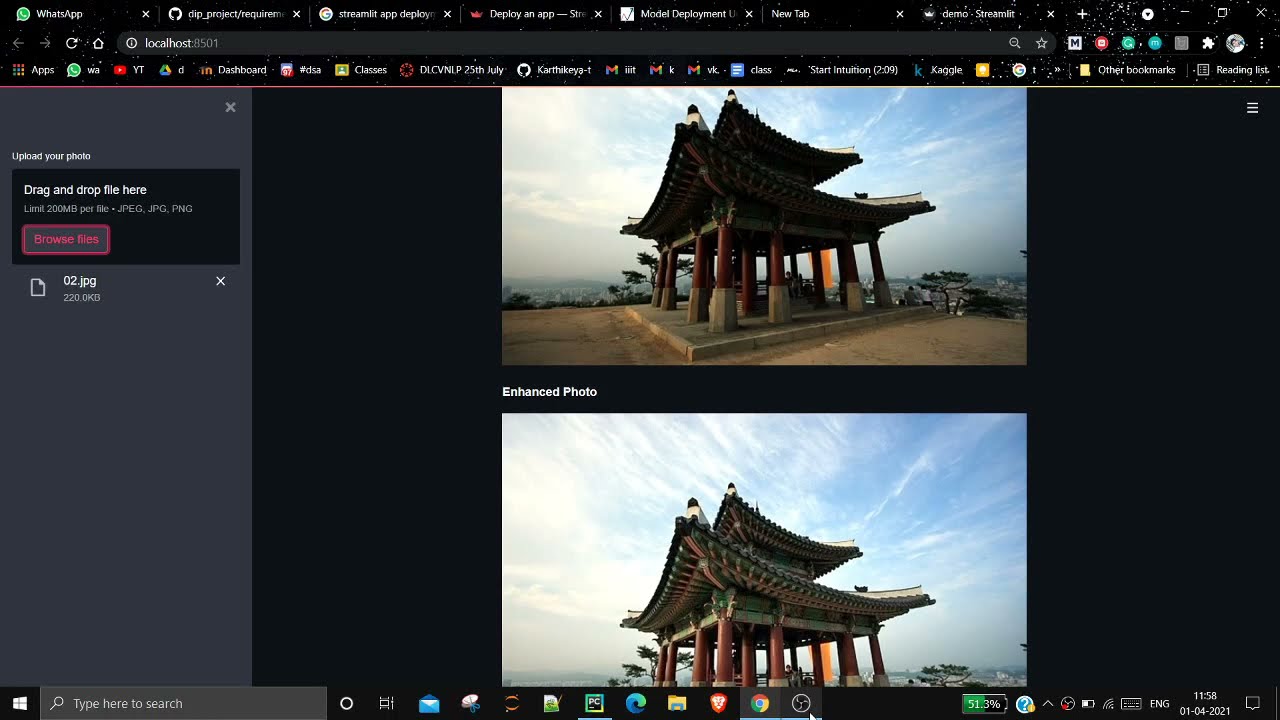Switch to the WhatsApp tab
Viewport: 1280px width, 720px height.
coord(78,14)
